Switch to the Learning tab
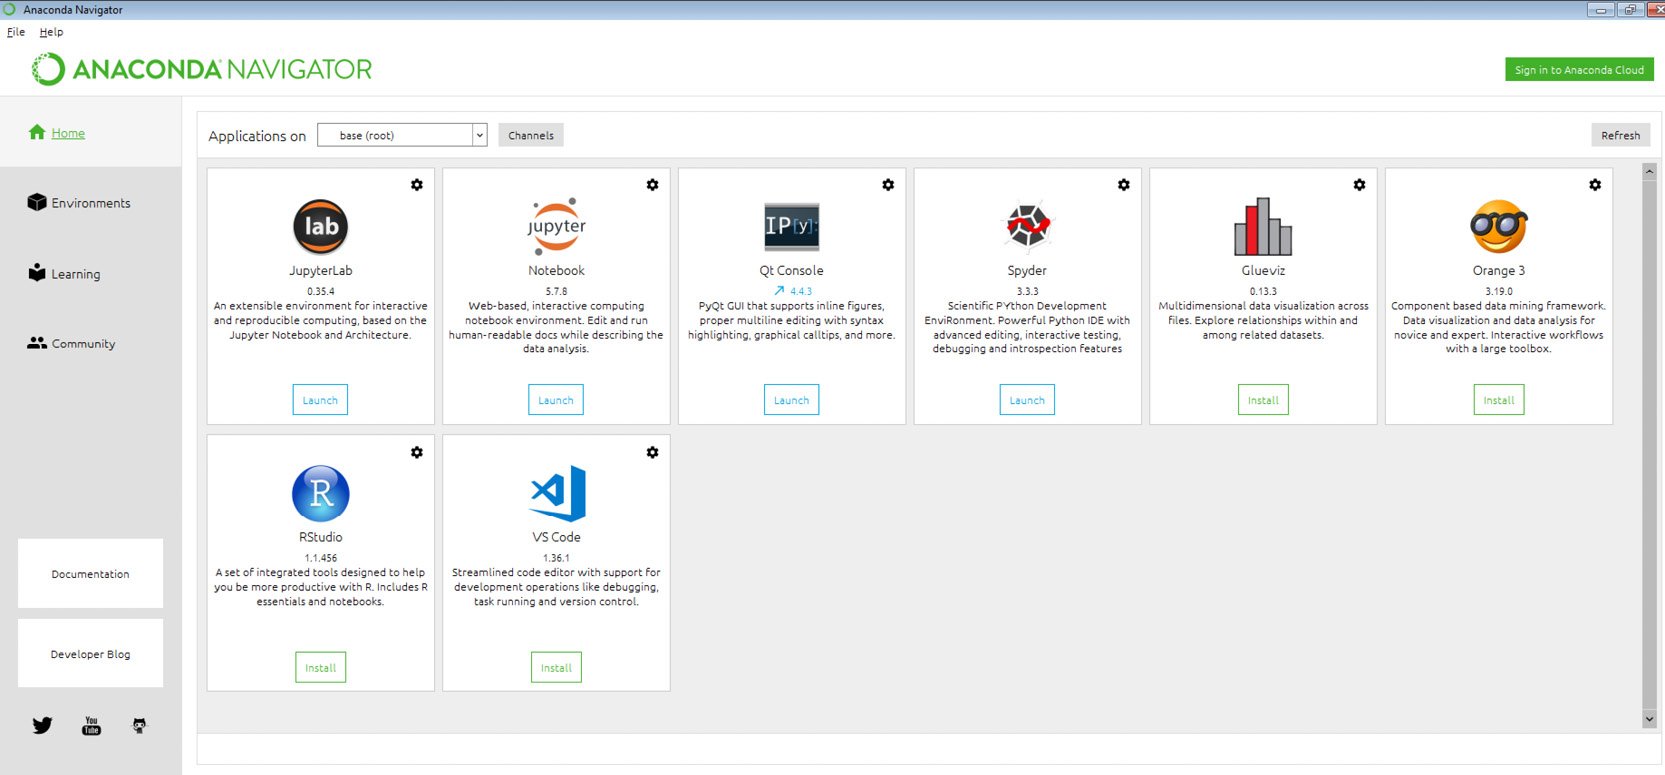1665x775 pixels. tap(76, 274)
